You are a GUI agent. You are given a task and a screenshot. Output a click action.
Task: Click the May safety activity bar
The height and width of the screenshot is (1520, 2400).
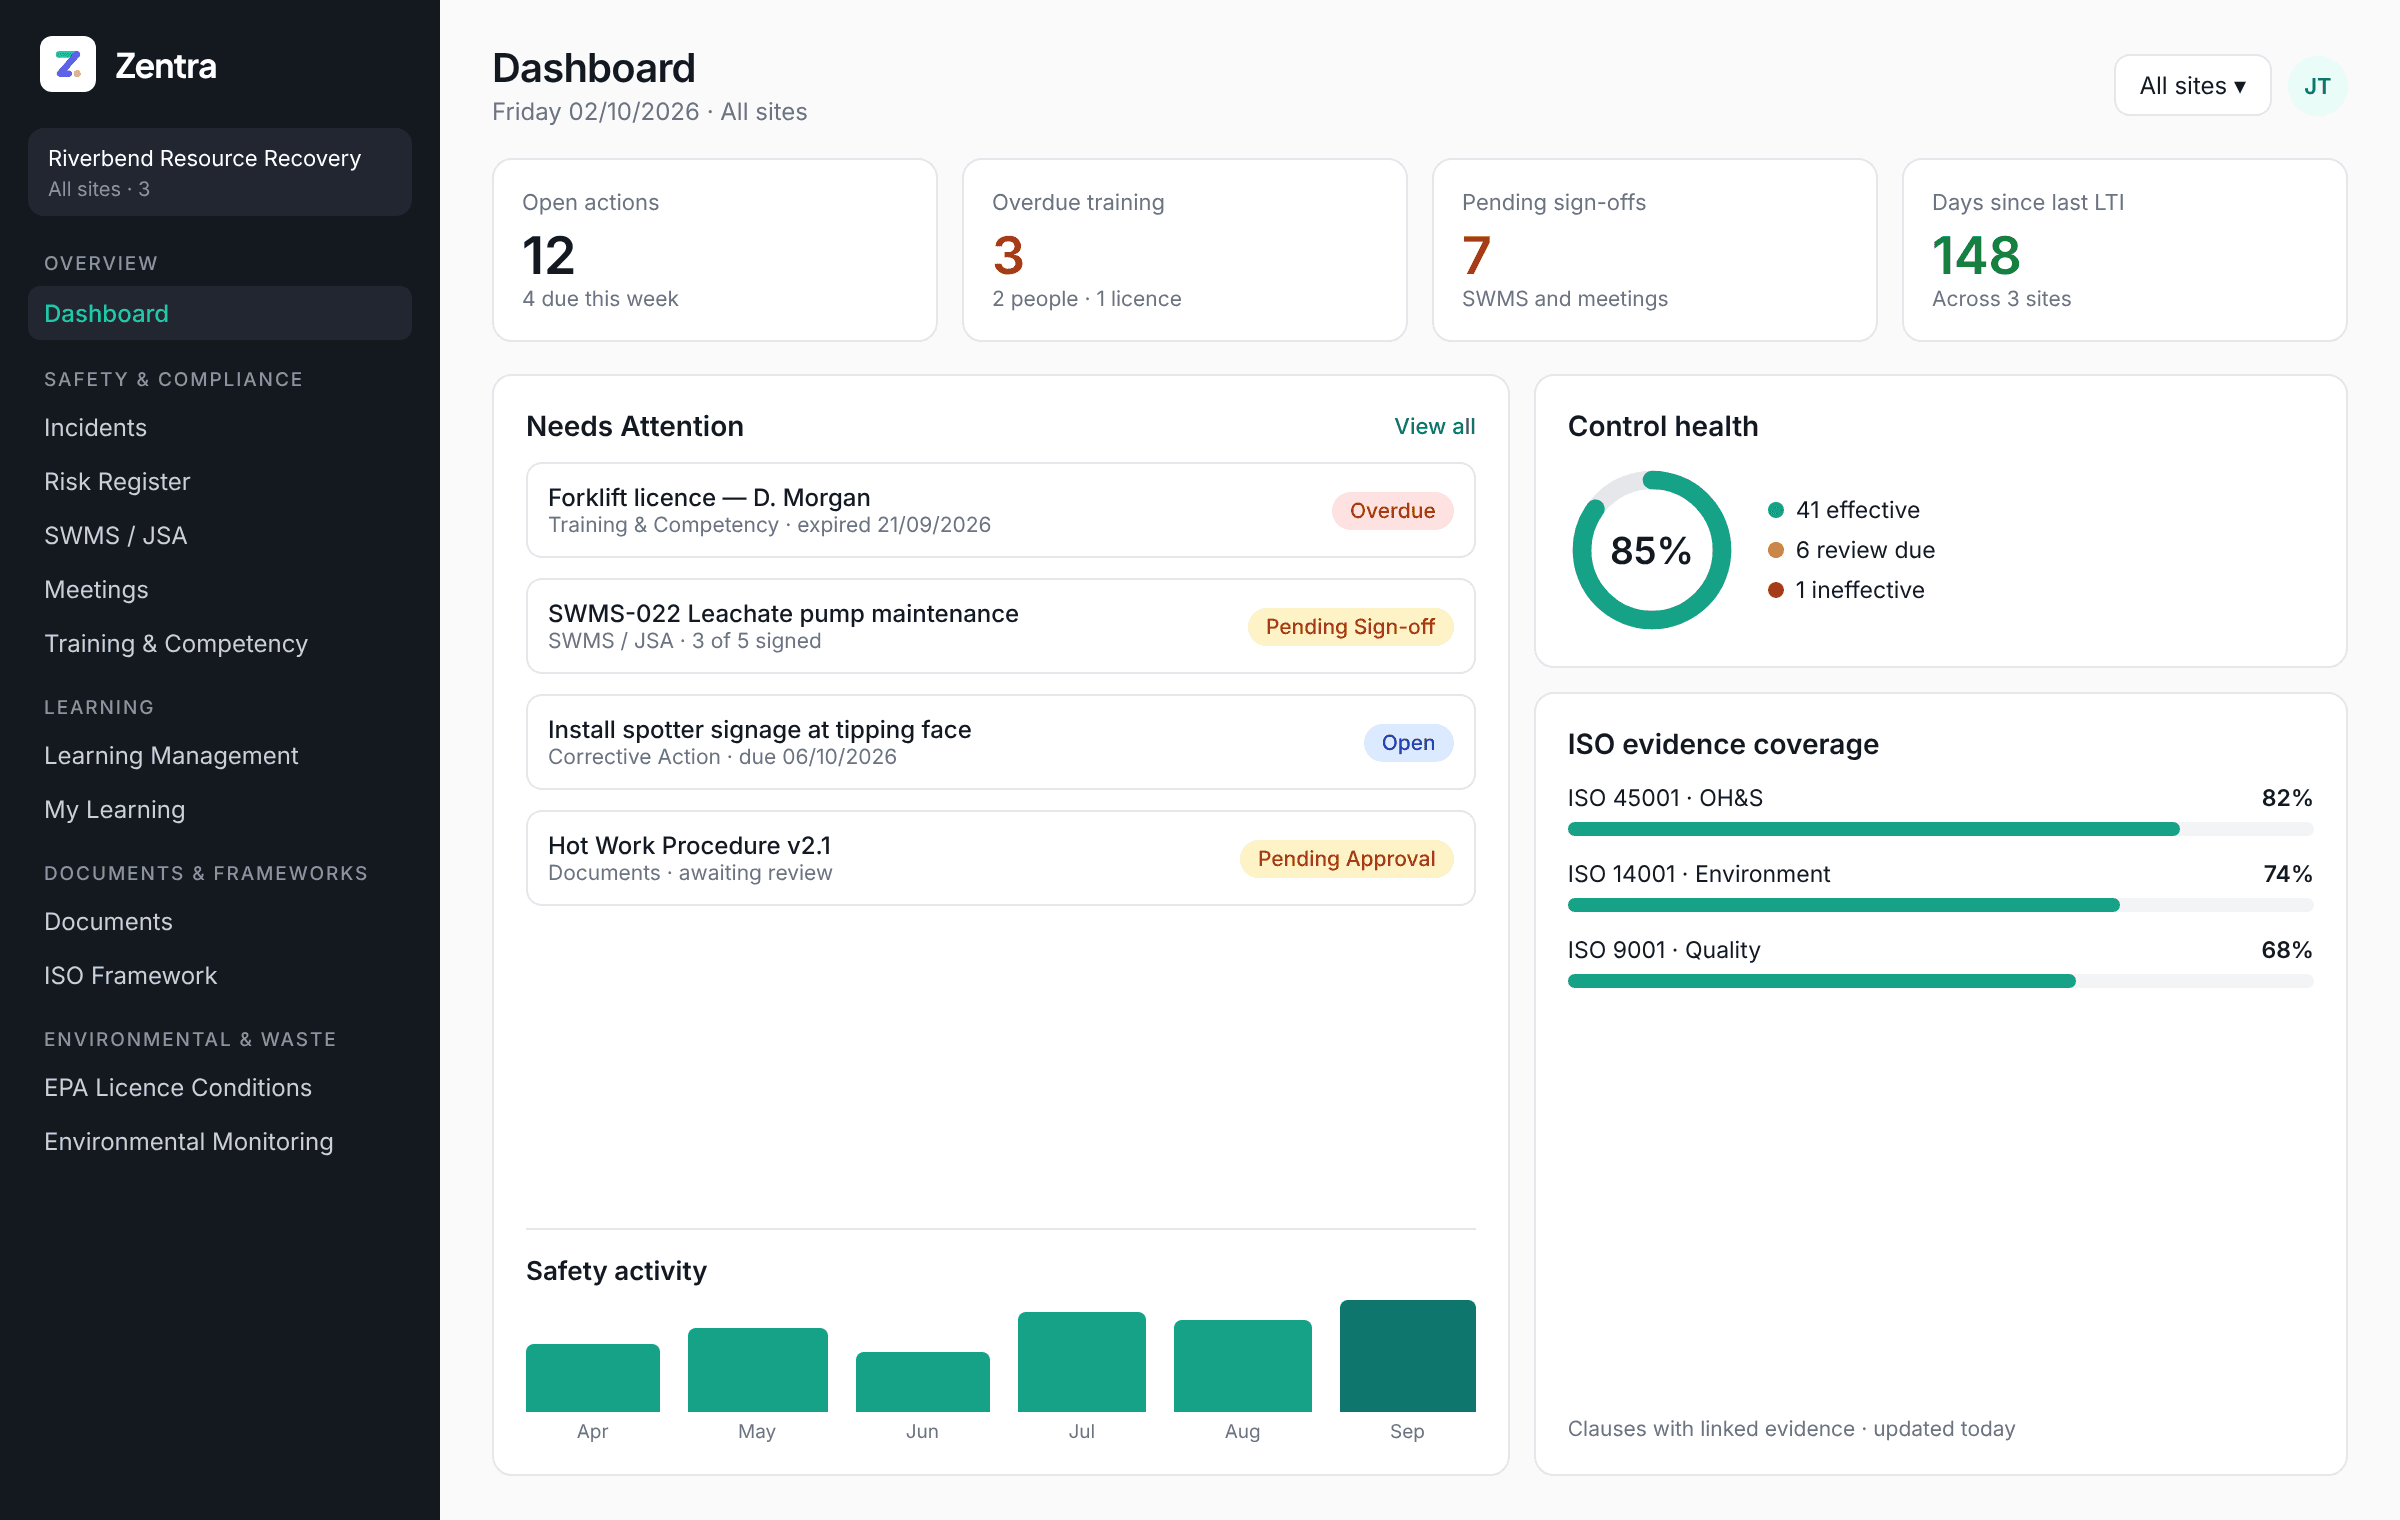point(758,1370)
